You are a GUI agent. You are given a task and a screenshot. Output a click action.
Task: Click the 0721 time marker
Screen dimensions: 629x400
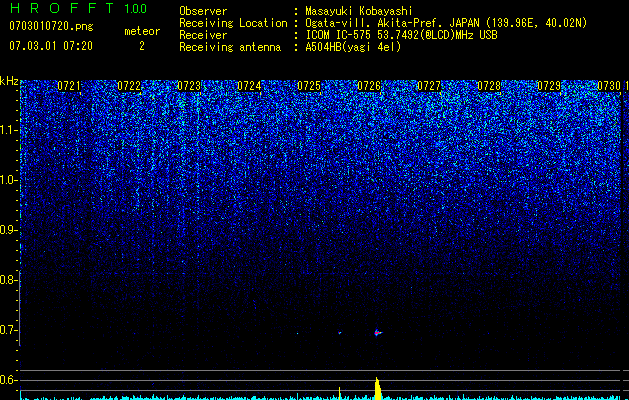coord(69,86)
